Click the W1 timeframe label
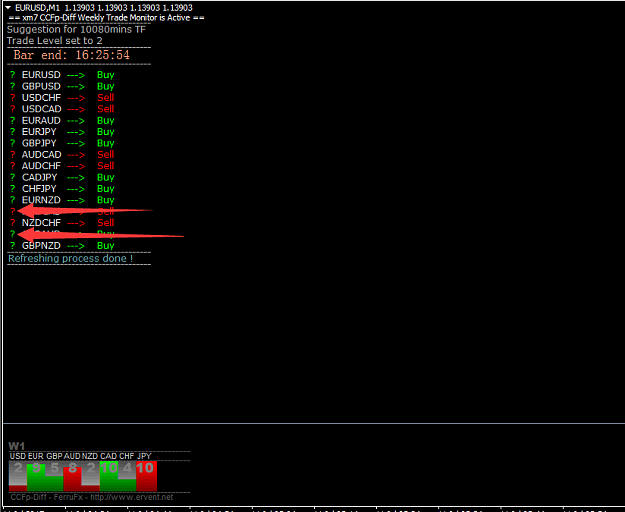 point(16,446)
